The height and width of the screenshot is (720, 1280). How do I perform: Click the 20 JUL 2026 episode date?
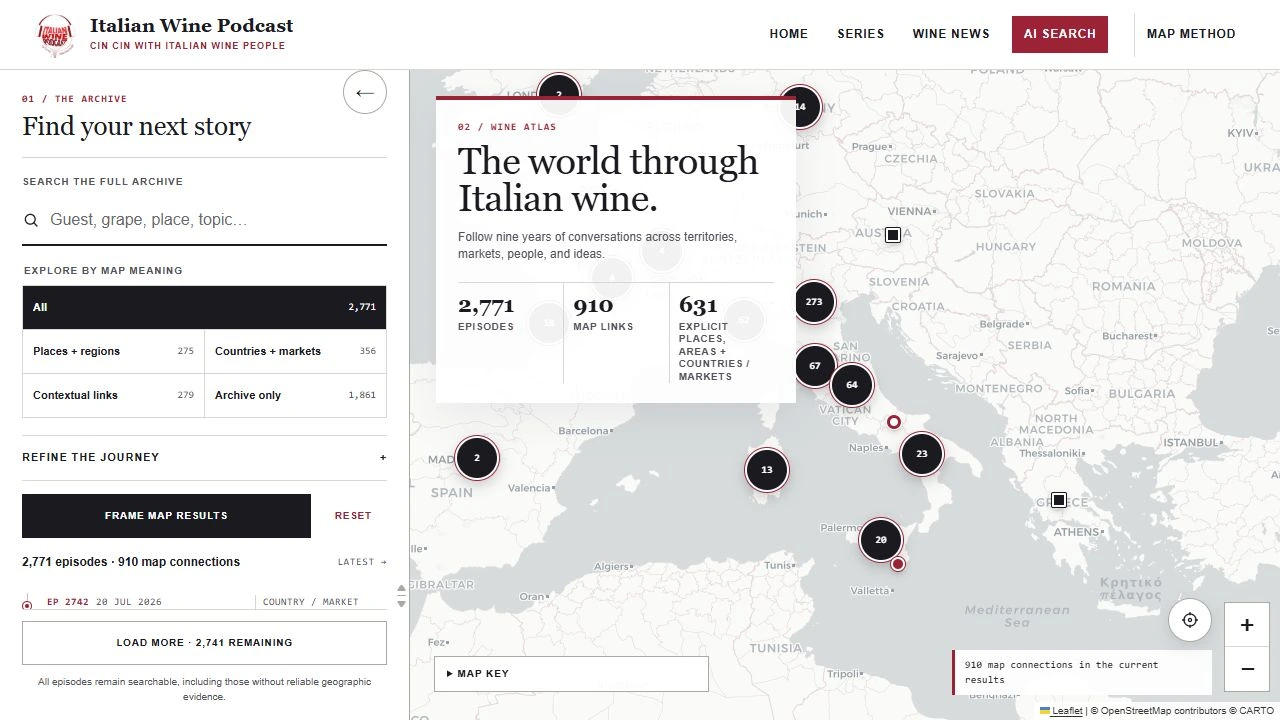pyautogui.click(x=129, y=602)
